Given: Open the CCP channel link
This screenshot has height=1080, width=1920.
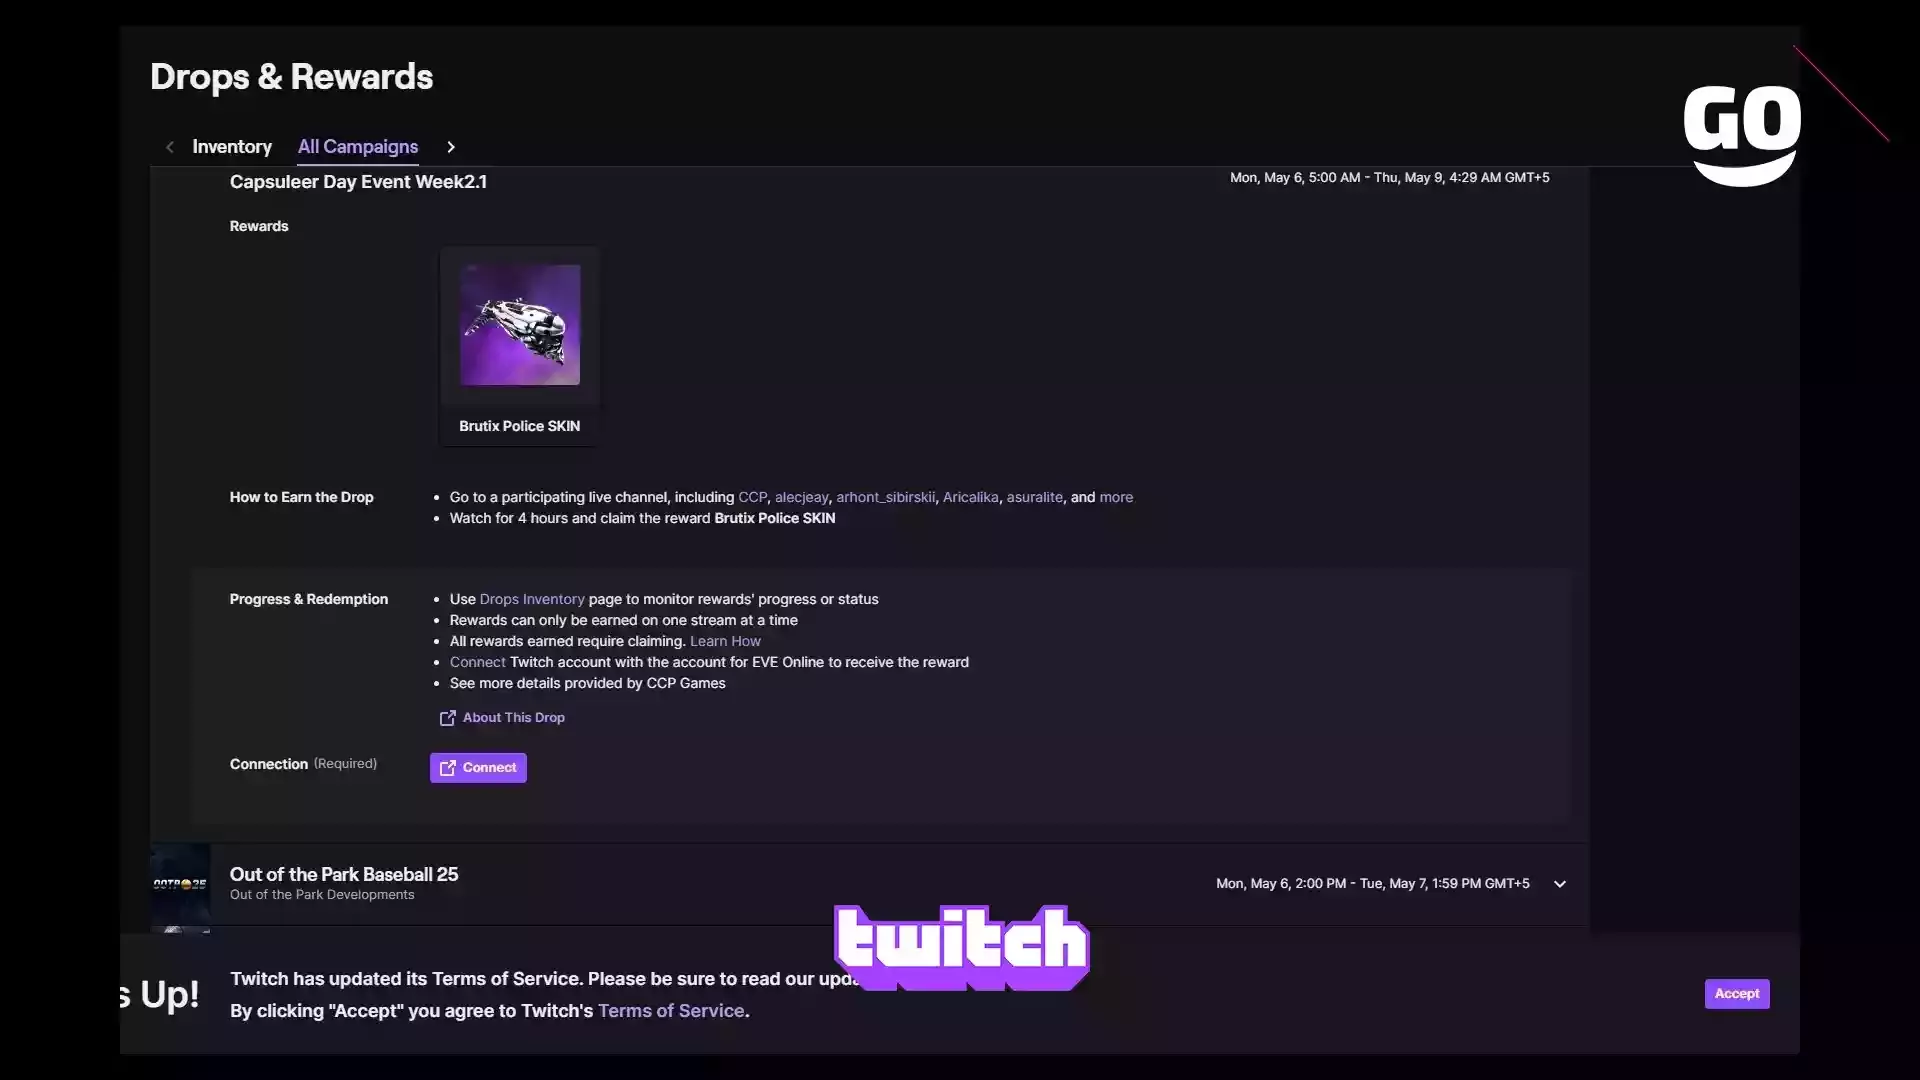Looking at the screenshot, I should pos(752,497).
